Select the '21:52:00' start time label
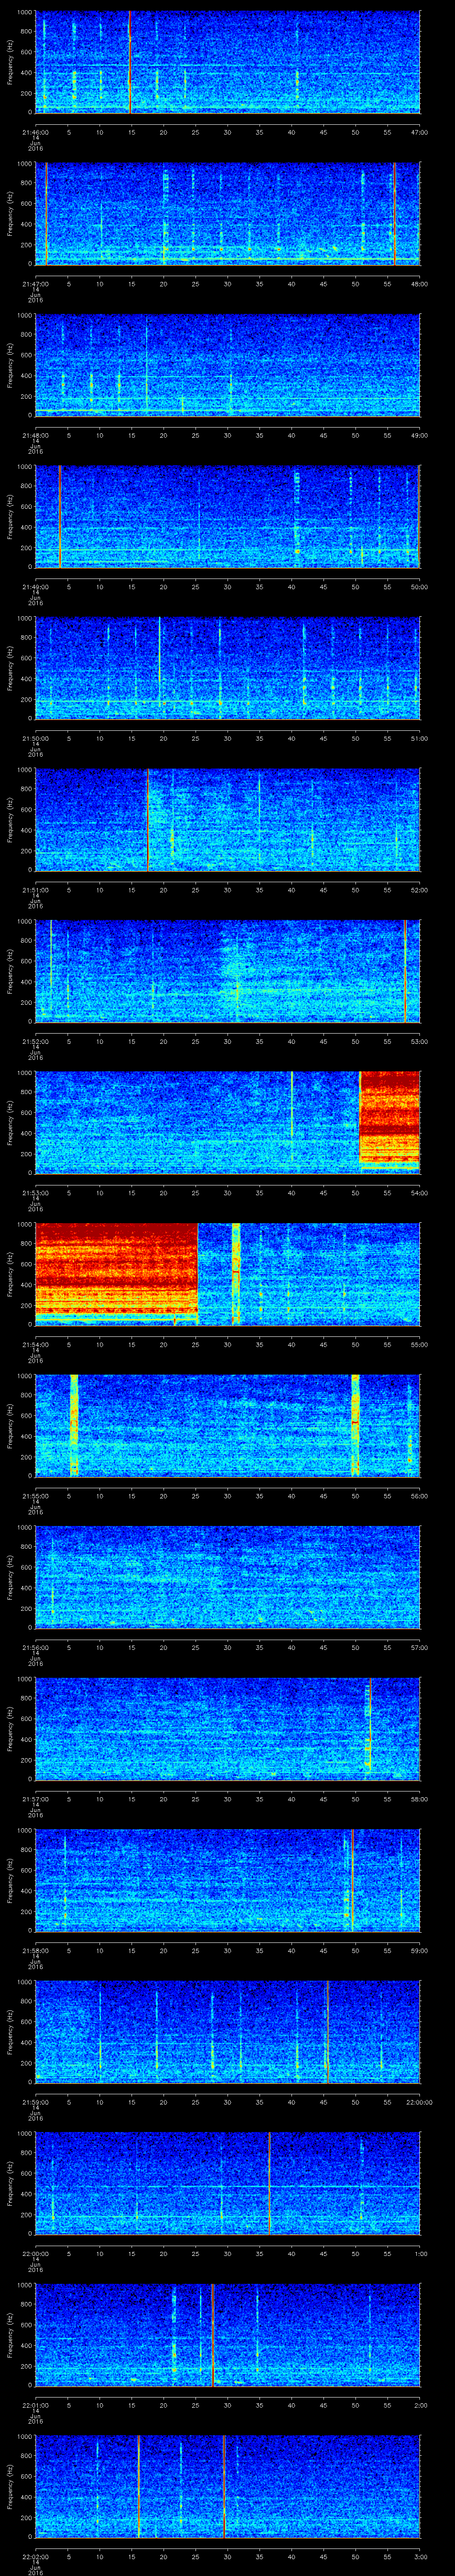455x2576 pixels. pos(35,1041)
